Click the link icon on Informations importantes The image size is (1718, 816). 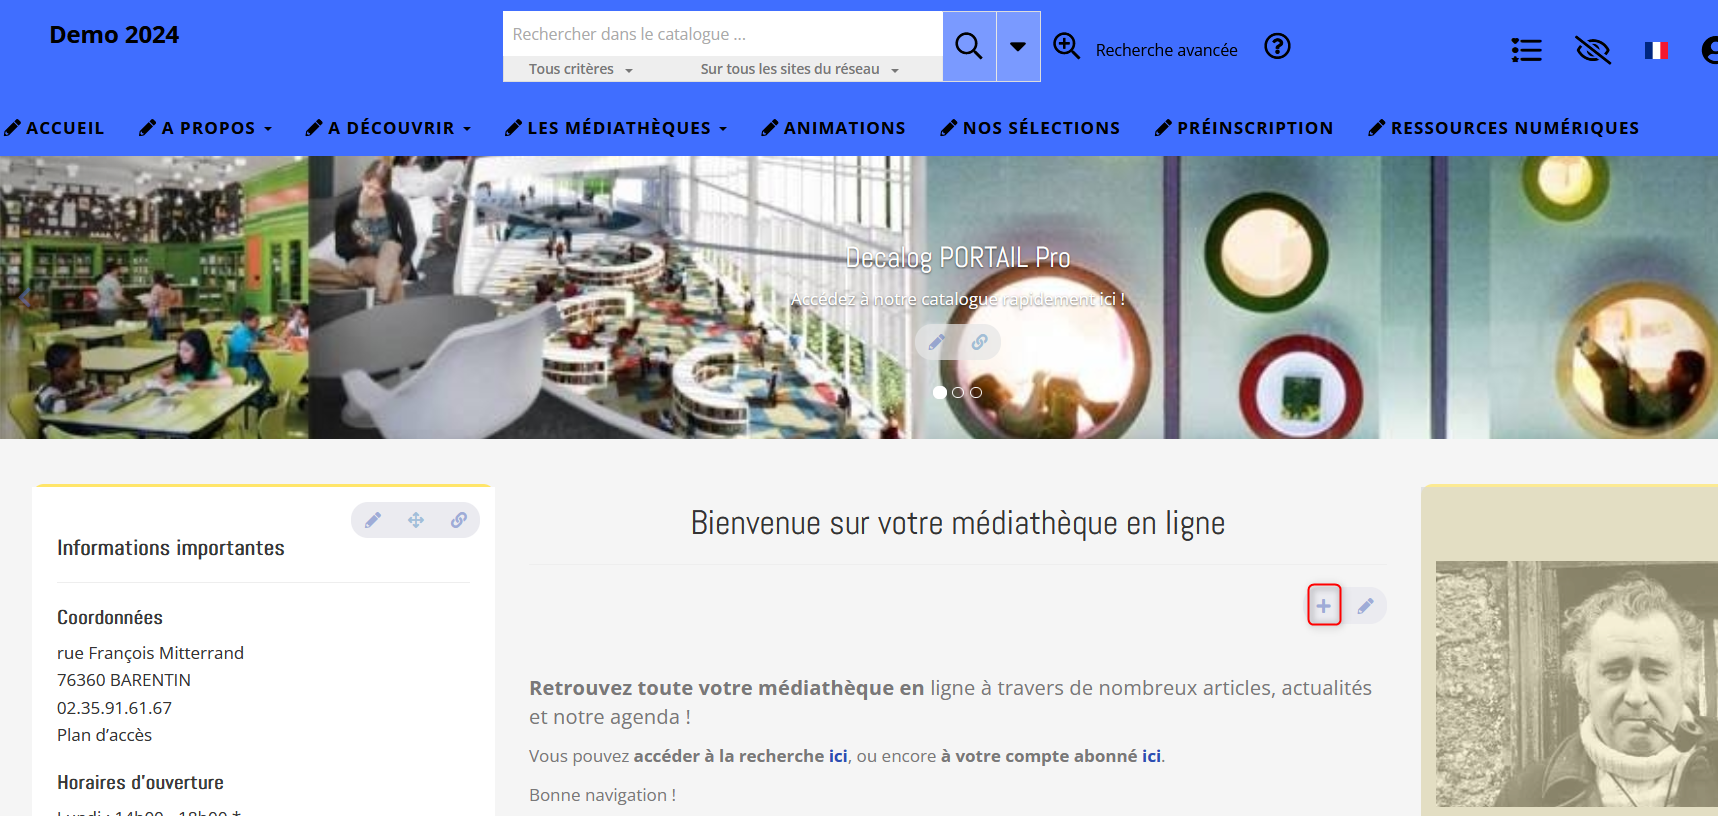(x=458, y=520)
